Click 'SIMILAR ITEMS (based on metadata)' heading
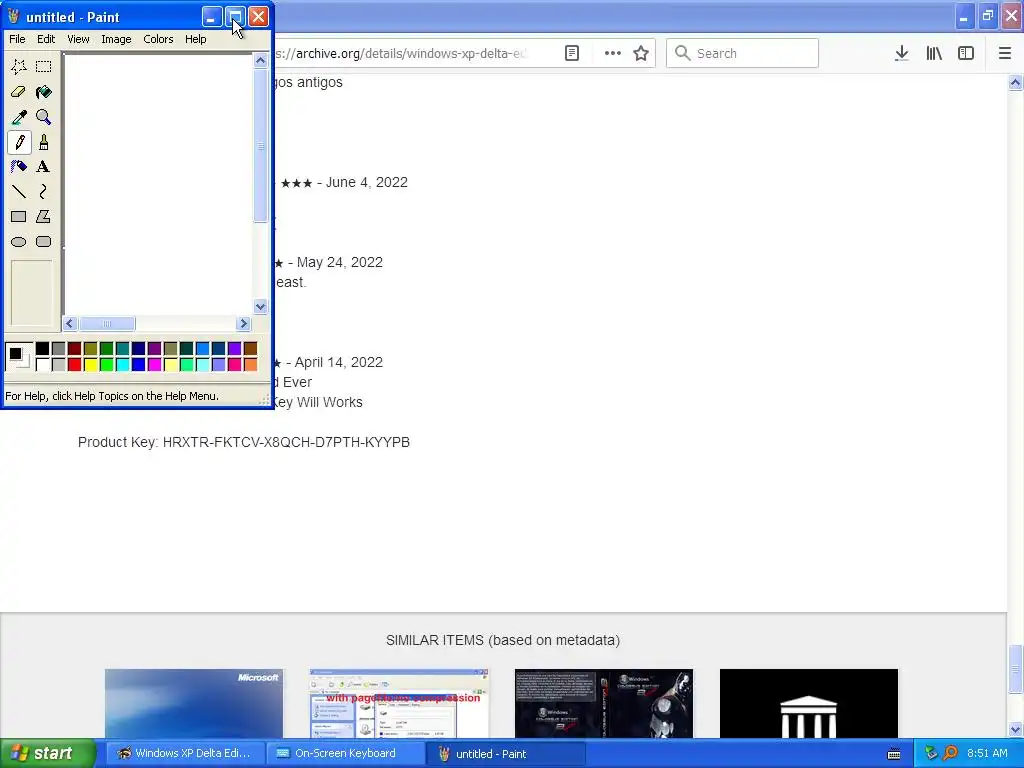 (x=503, y=640)
